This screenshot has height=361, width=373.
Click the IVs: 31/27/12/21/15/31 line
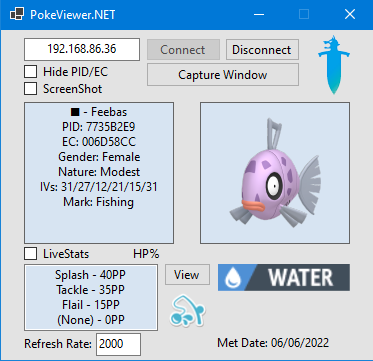coord(98,187)
